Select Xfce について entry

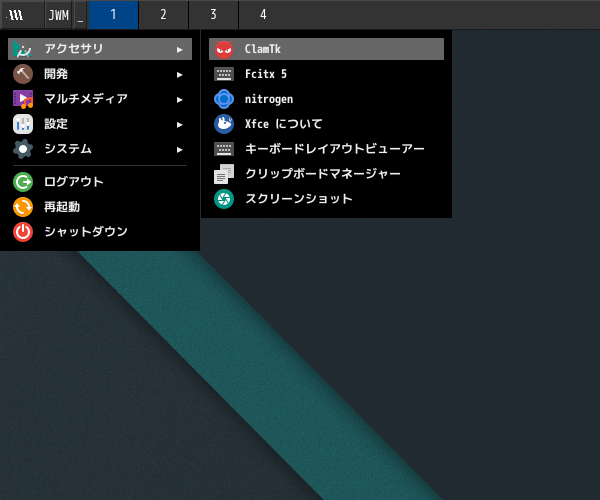click(326, 124)
